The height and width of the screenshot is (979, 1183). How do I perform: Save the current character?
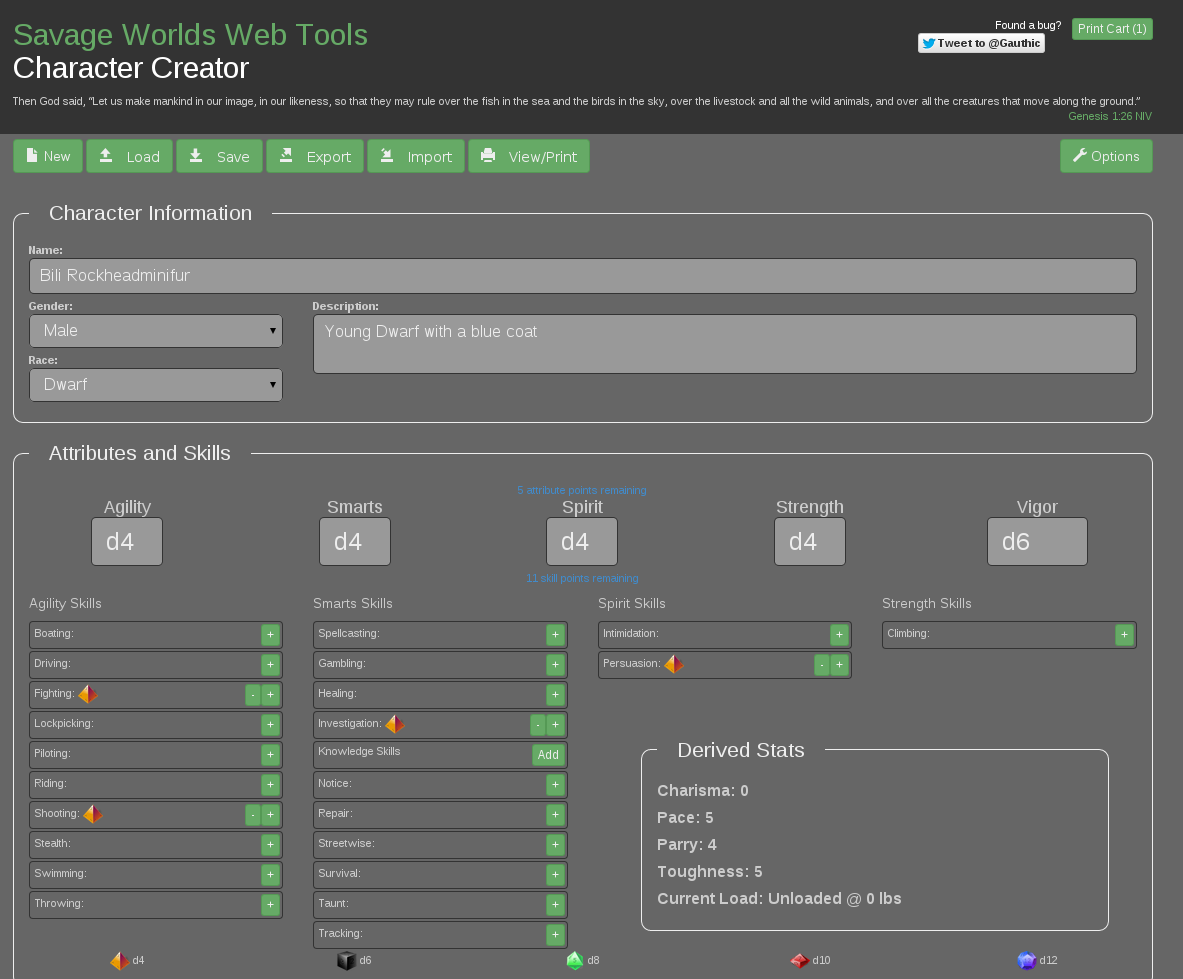(219, 156)
